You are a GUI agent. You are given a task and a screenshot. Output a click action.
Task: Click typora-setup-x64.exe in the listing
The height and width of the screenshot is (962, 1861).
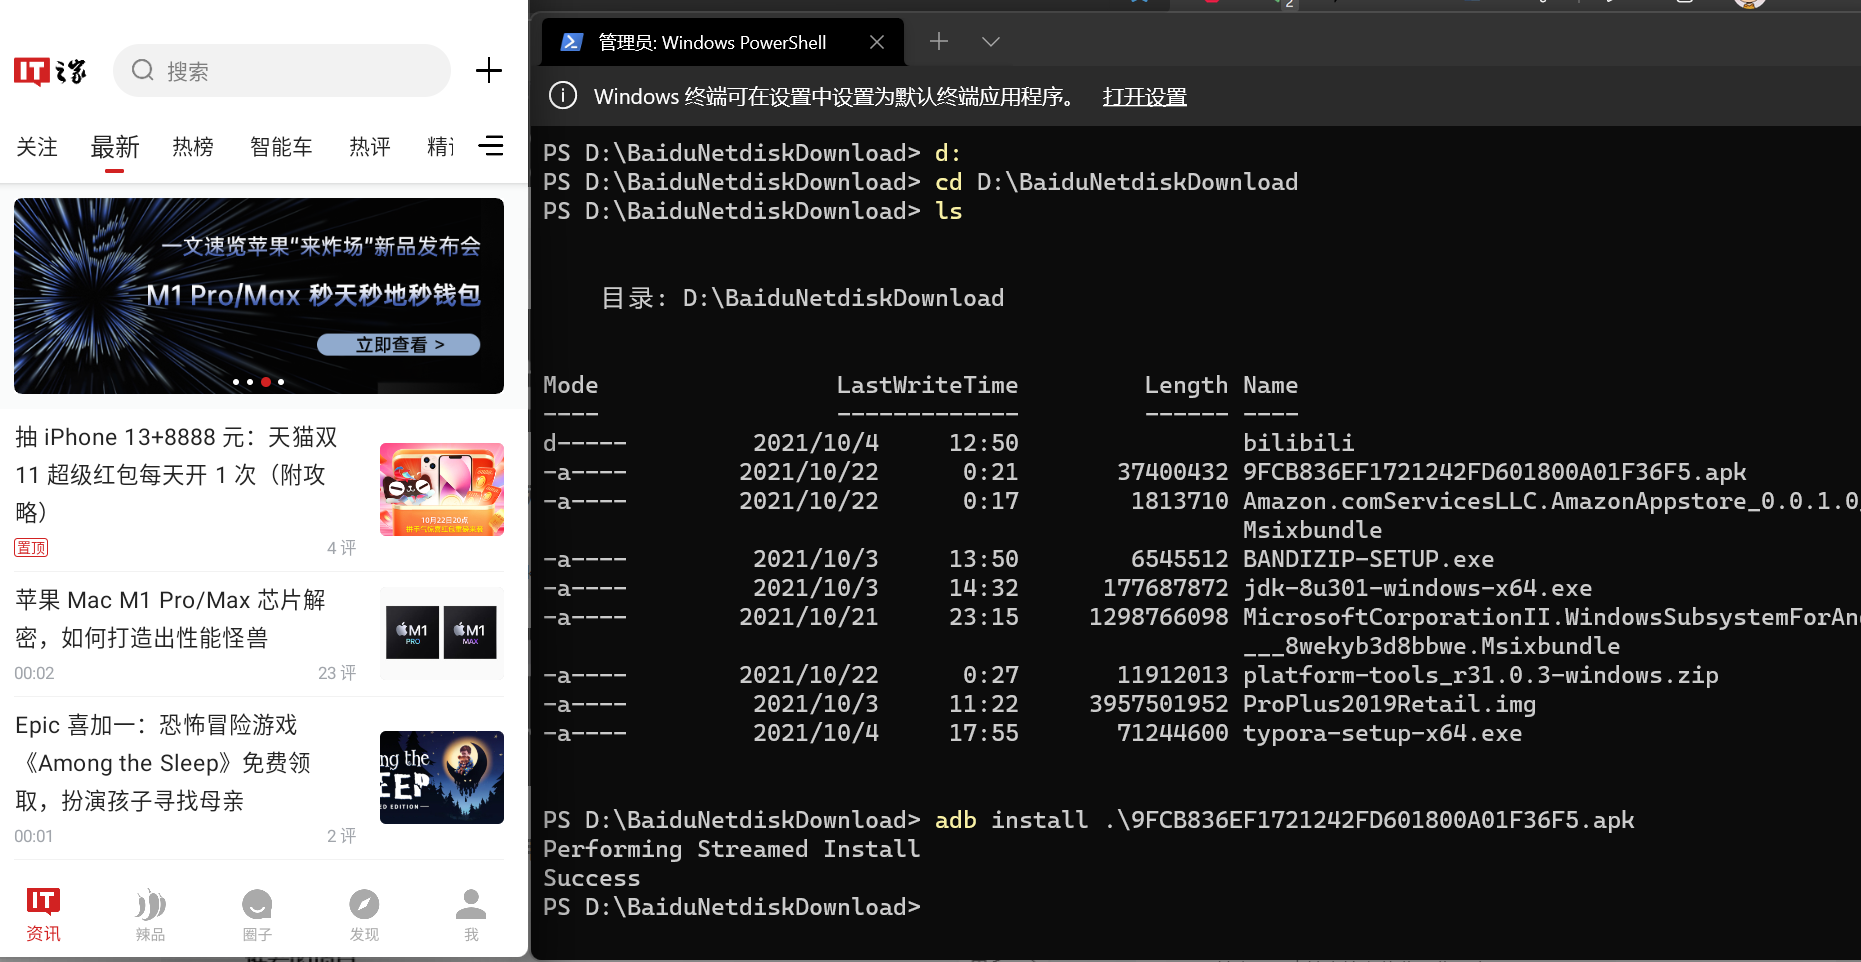pos(1382,733)
